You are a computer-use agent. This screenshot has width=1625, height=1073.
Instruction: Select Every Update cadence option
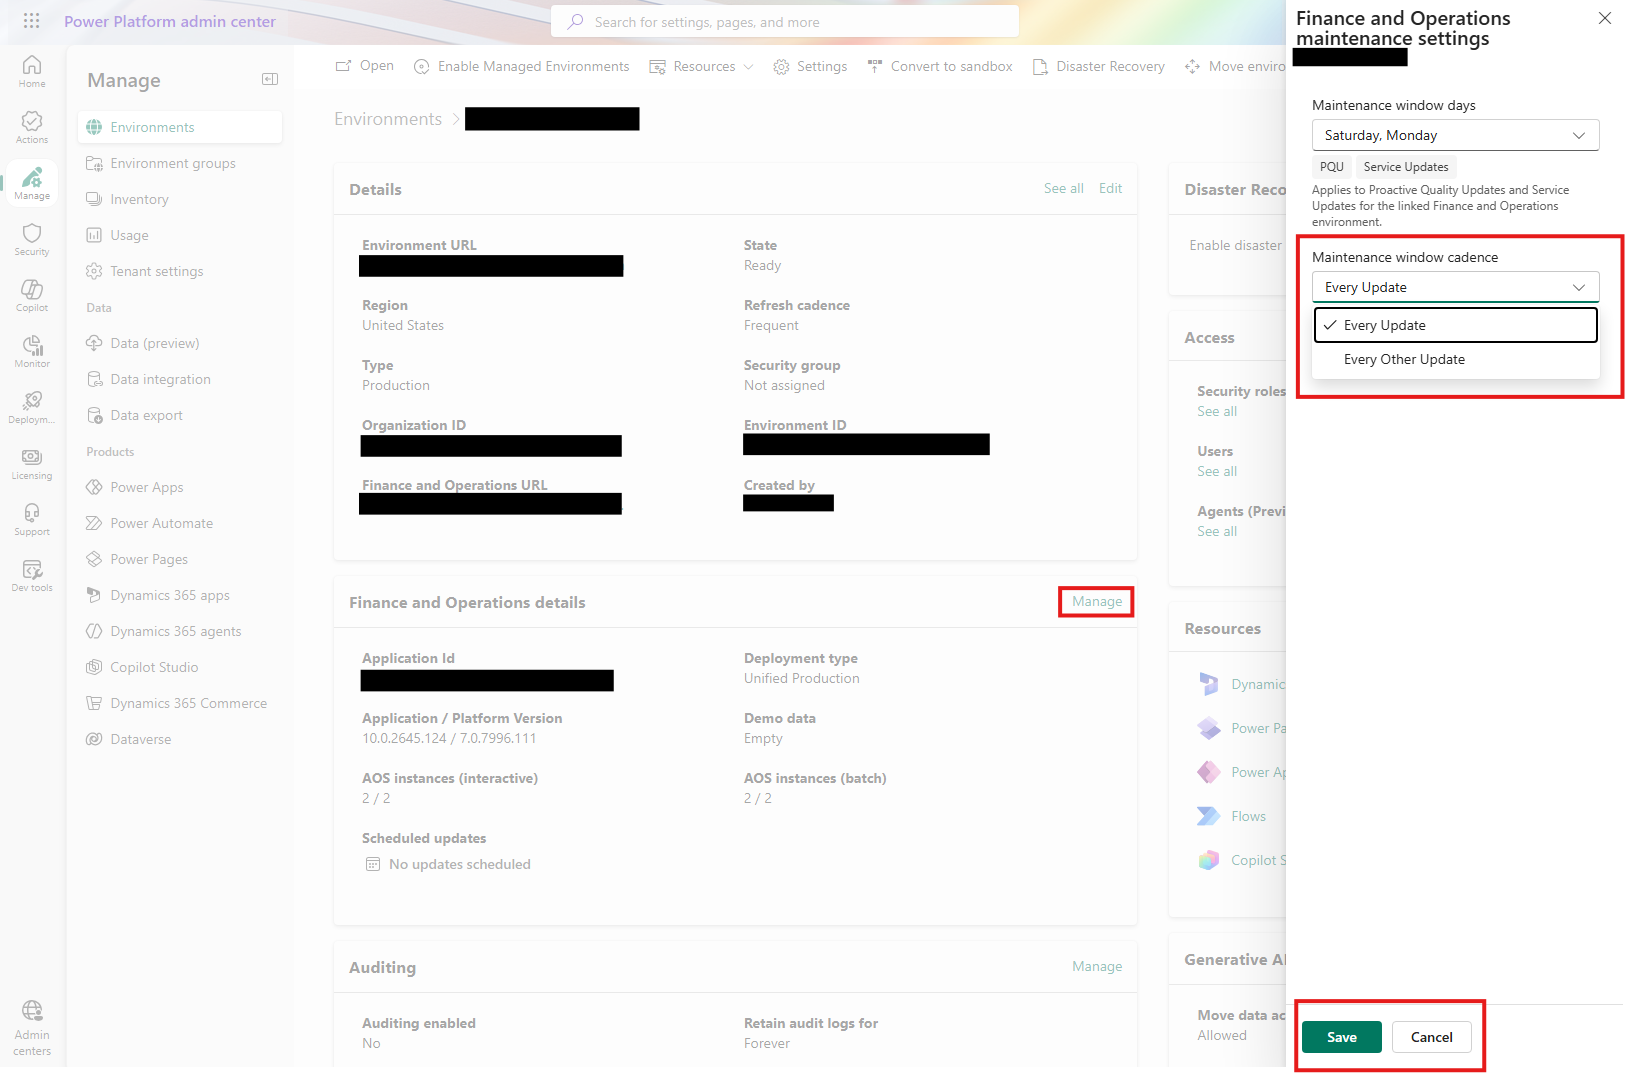pyautogui.click(x=1455, y=325)
